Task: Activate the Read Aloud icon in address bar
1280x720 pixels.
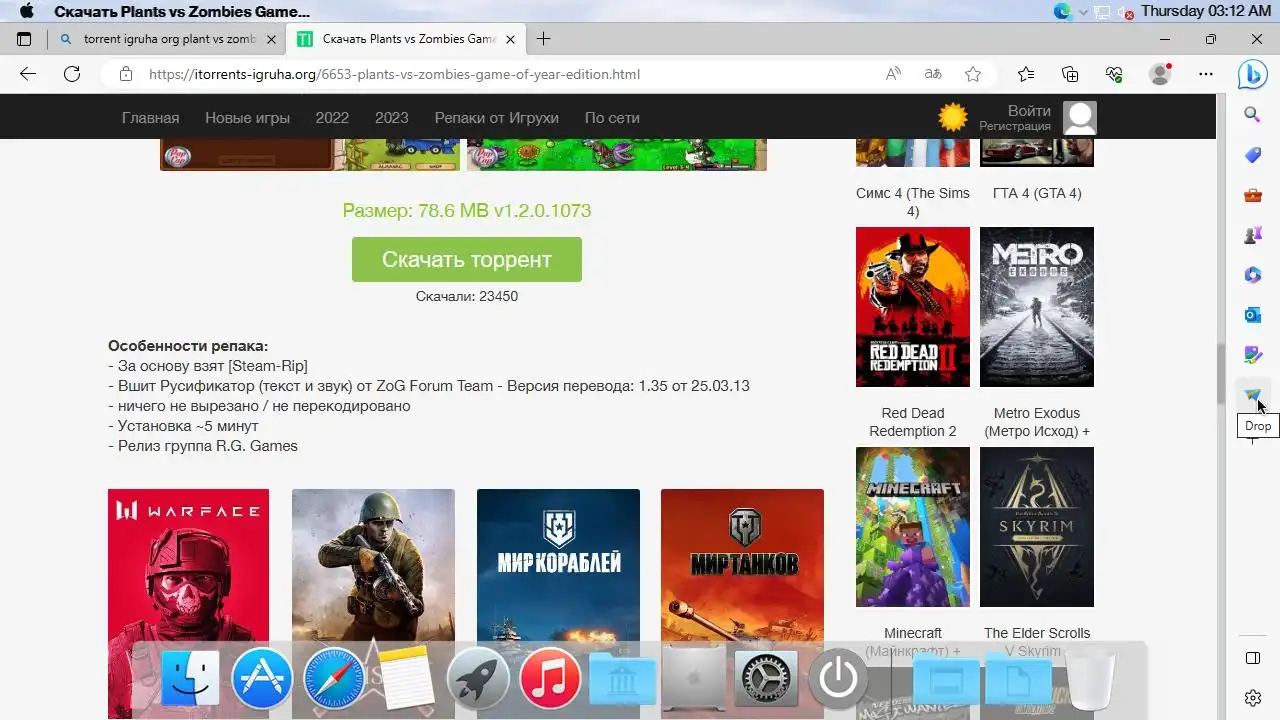Action: pos(893,74)
